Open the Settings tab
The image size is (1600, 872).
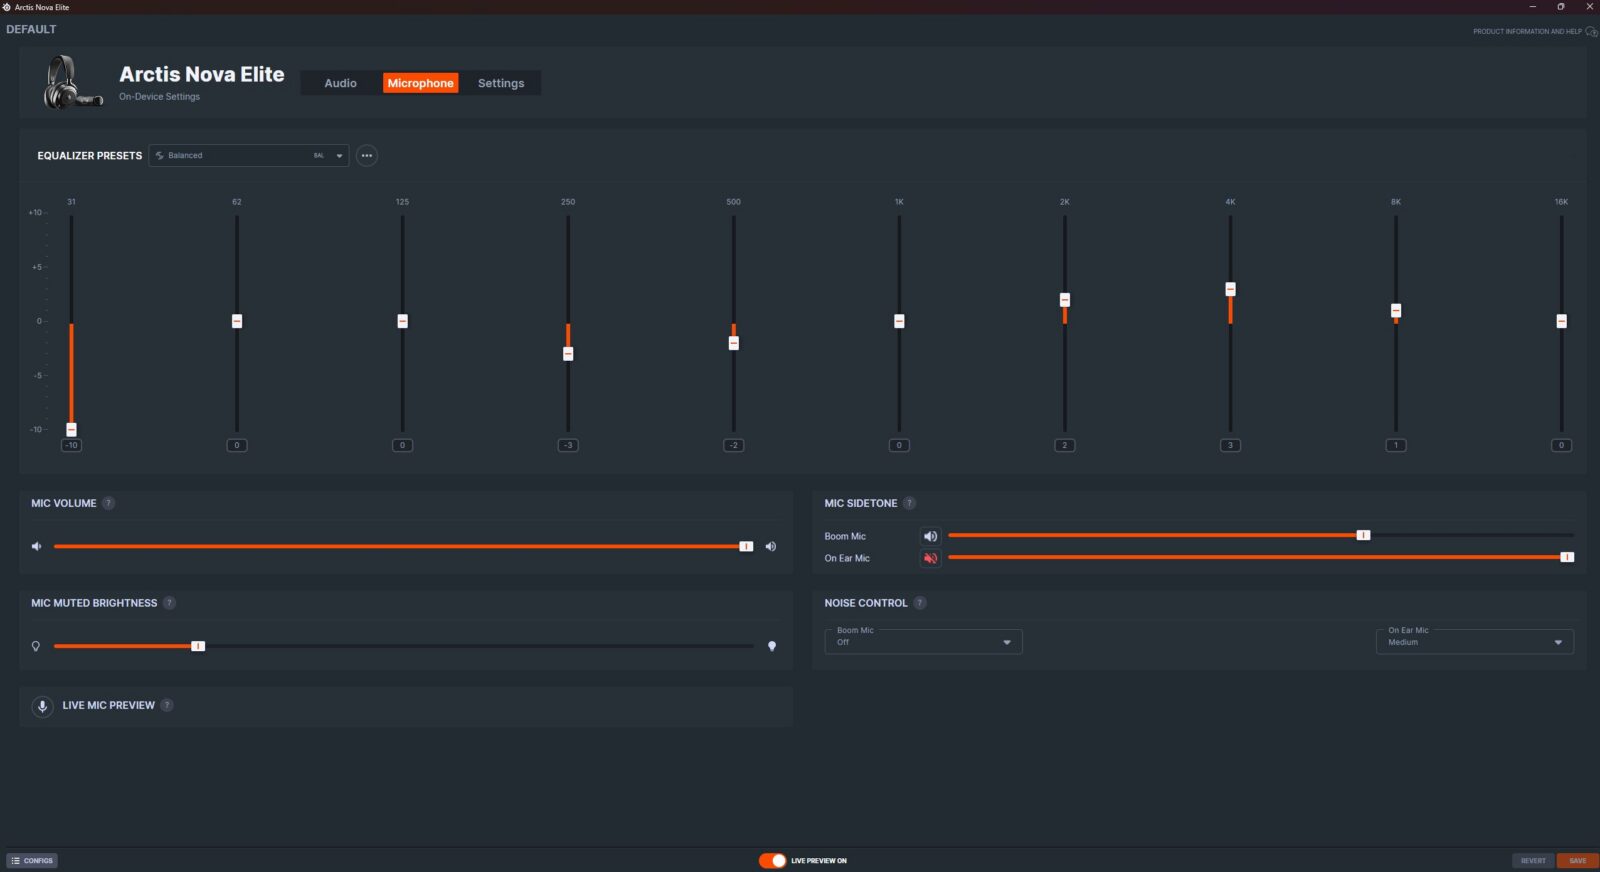501,84
